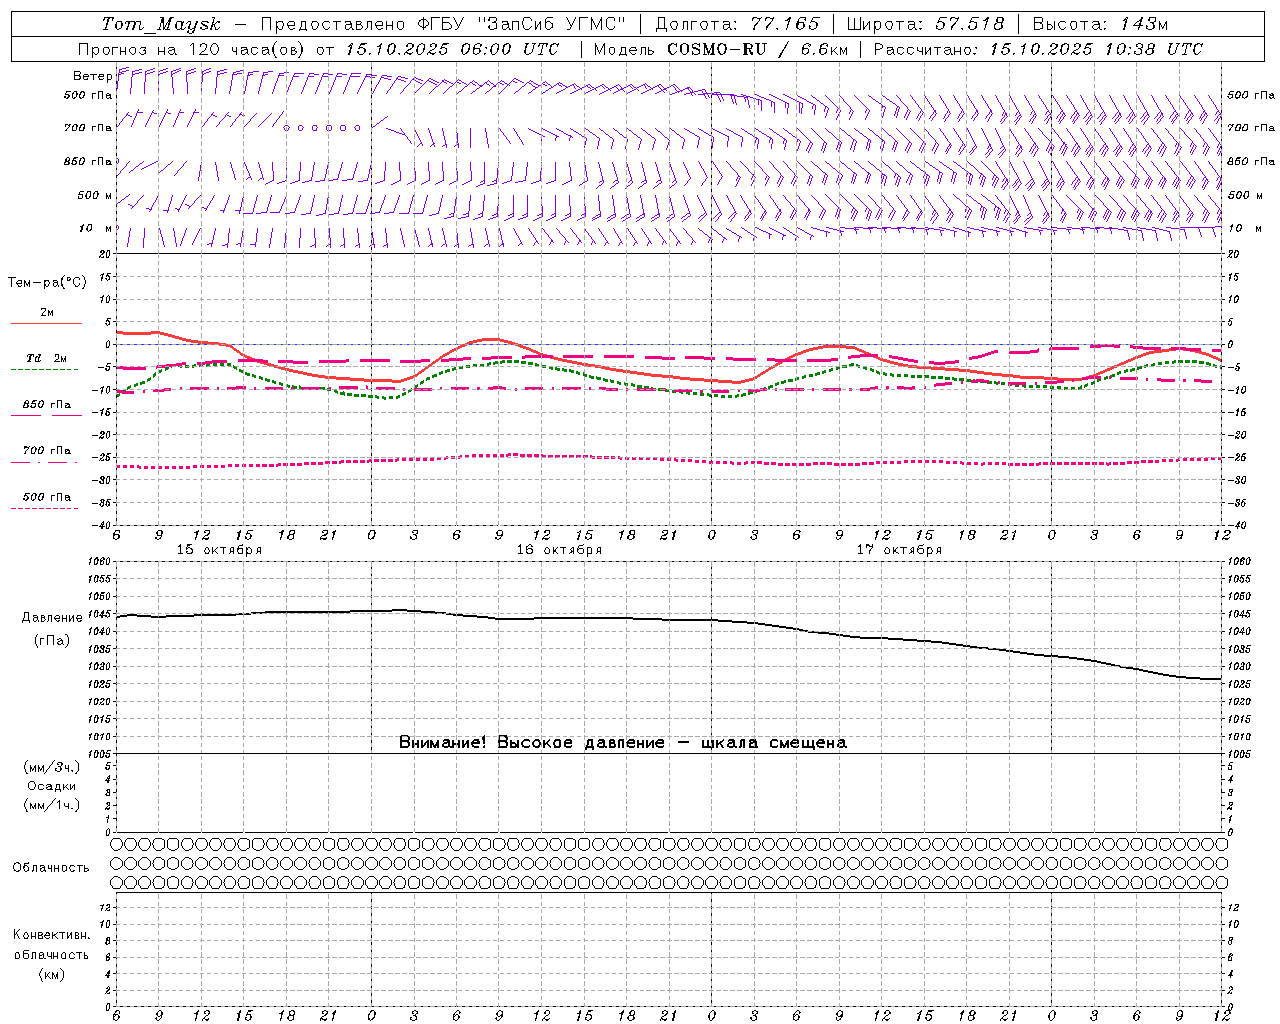Select the start time 15.10.2025 06:00 UTC
This screenshot has width=1280, height=1024.
(452, 49)
